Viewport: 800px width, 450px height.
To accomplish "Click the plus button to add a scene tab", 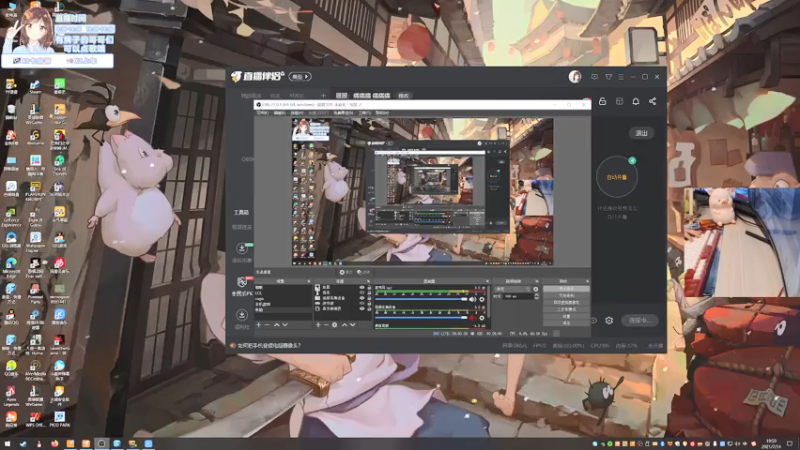I will (323, 95).
